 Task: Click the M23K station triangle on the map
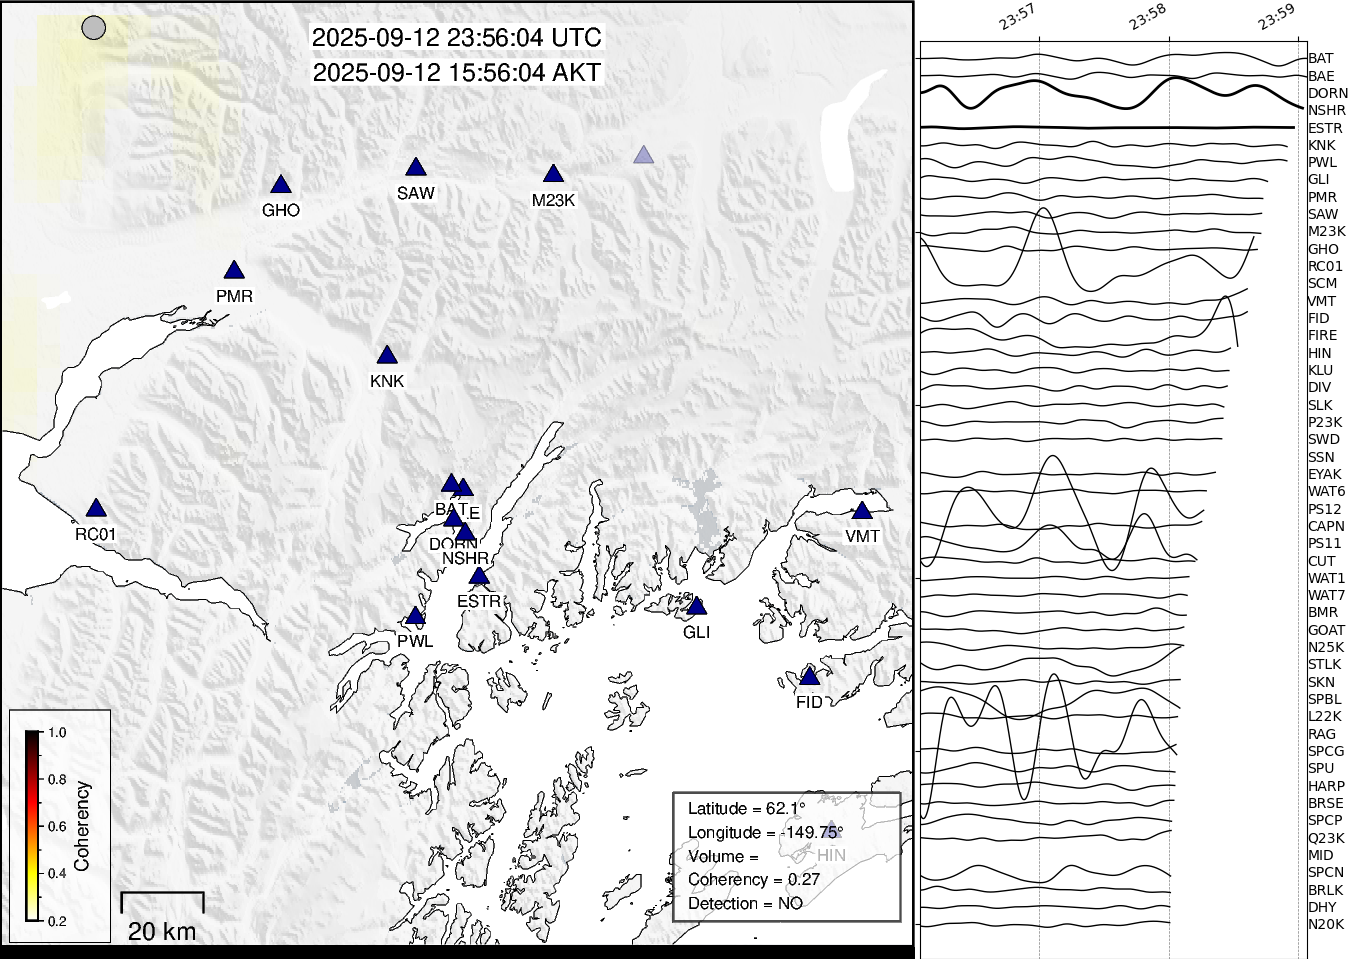tap(553, 175)
